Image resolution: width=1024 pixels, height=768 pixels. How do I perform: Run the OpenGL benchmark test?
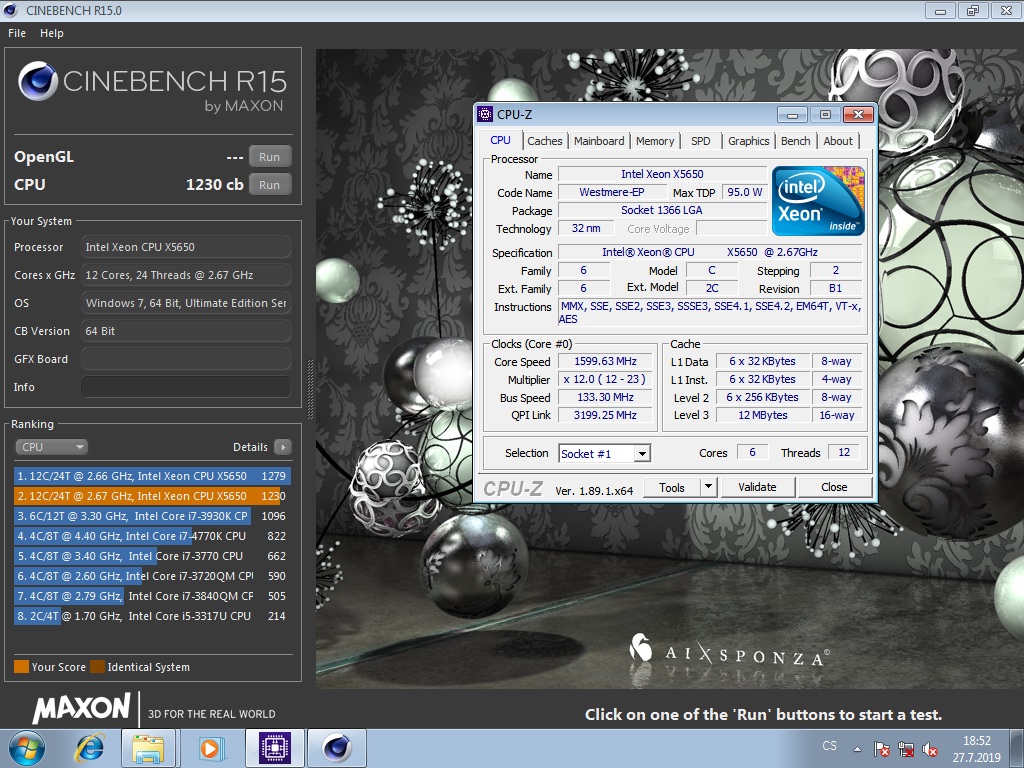(x=269, y=157)
